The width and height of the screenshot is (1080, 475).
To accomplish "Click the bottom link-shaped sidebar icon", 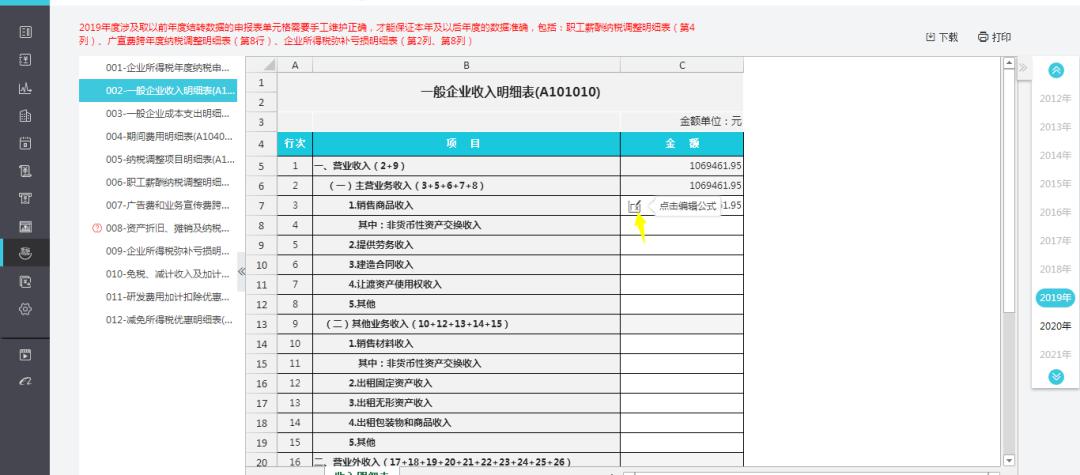I will coord(25,381).
